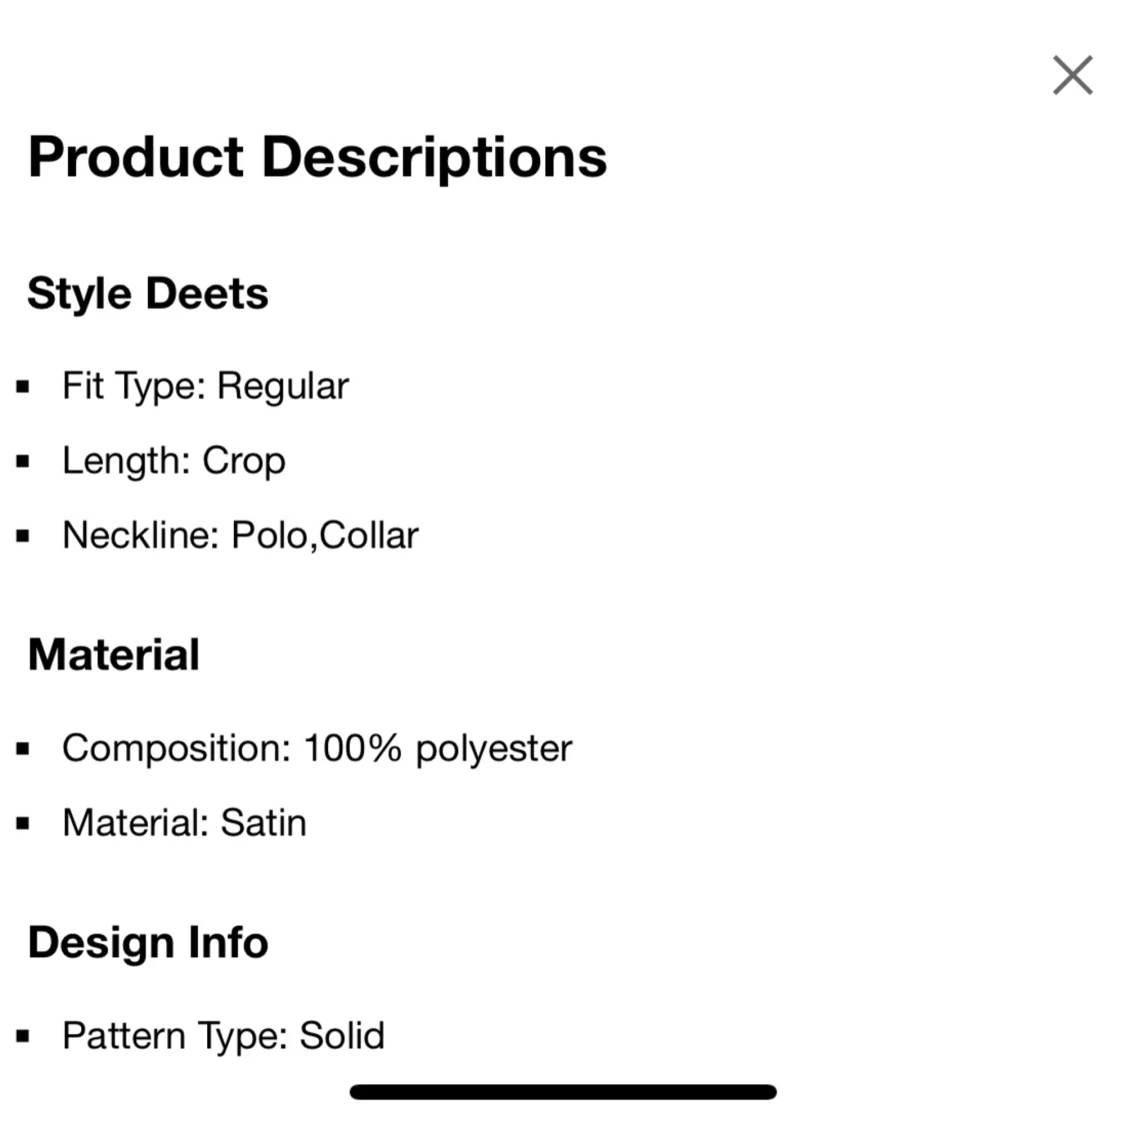The image size is (1125, 1124).
Task: Select the Style Deets section heading
Action: coord(148,295)
